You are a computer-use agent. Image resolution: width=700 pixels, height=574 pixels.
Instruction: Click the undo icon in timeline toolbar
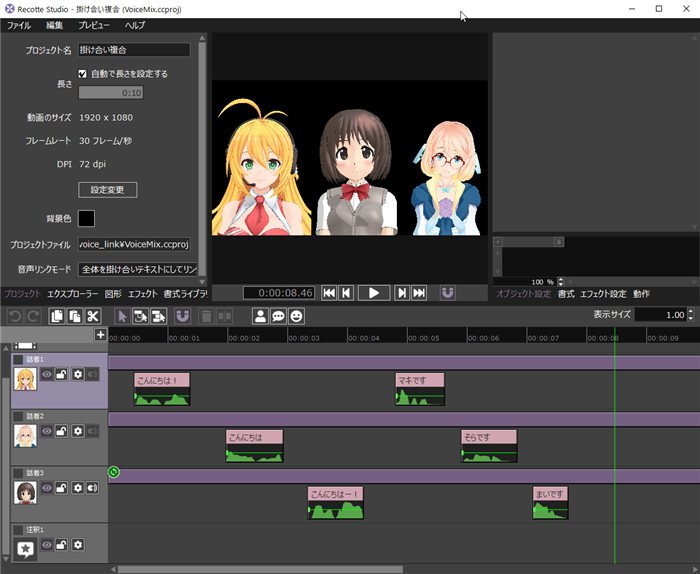pyautogui.click(x=15, y=316)
